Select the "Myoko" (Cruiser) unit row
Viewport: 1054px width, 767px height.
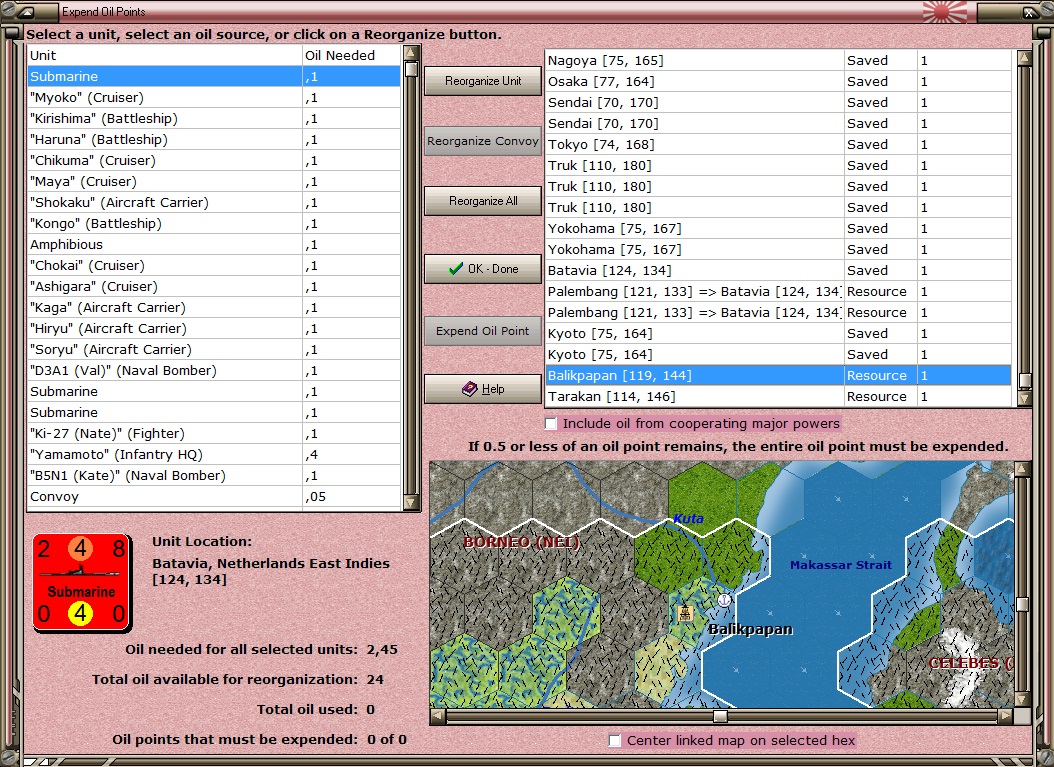tap(214, 97)
